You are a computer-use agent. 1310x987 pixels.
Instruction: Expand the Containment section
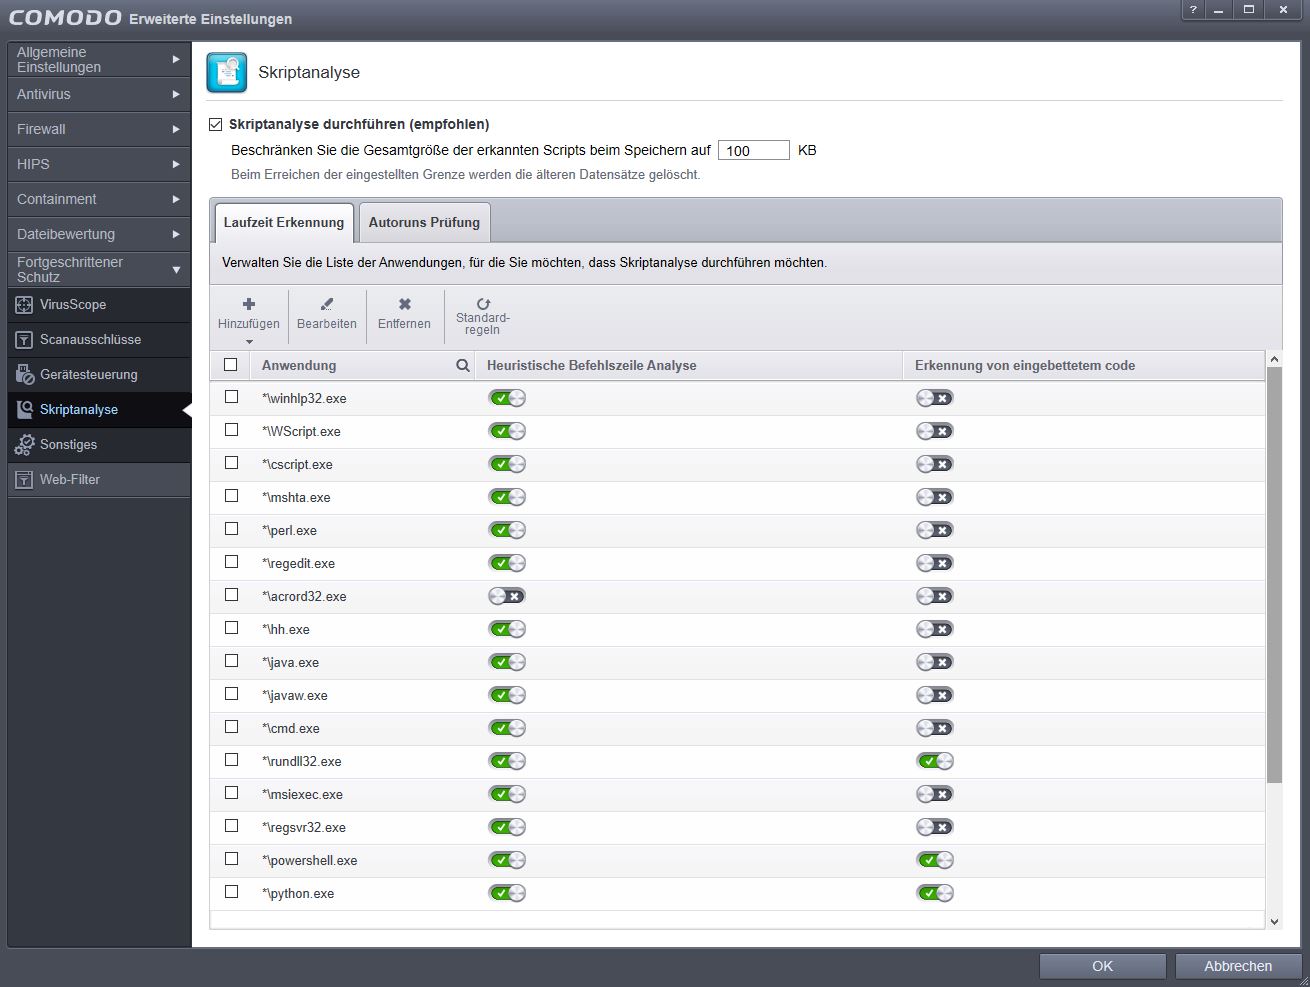[98, 200]
